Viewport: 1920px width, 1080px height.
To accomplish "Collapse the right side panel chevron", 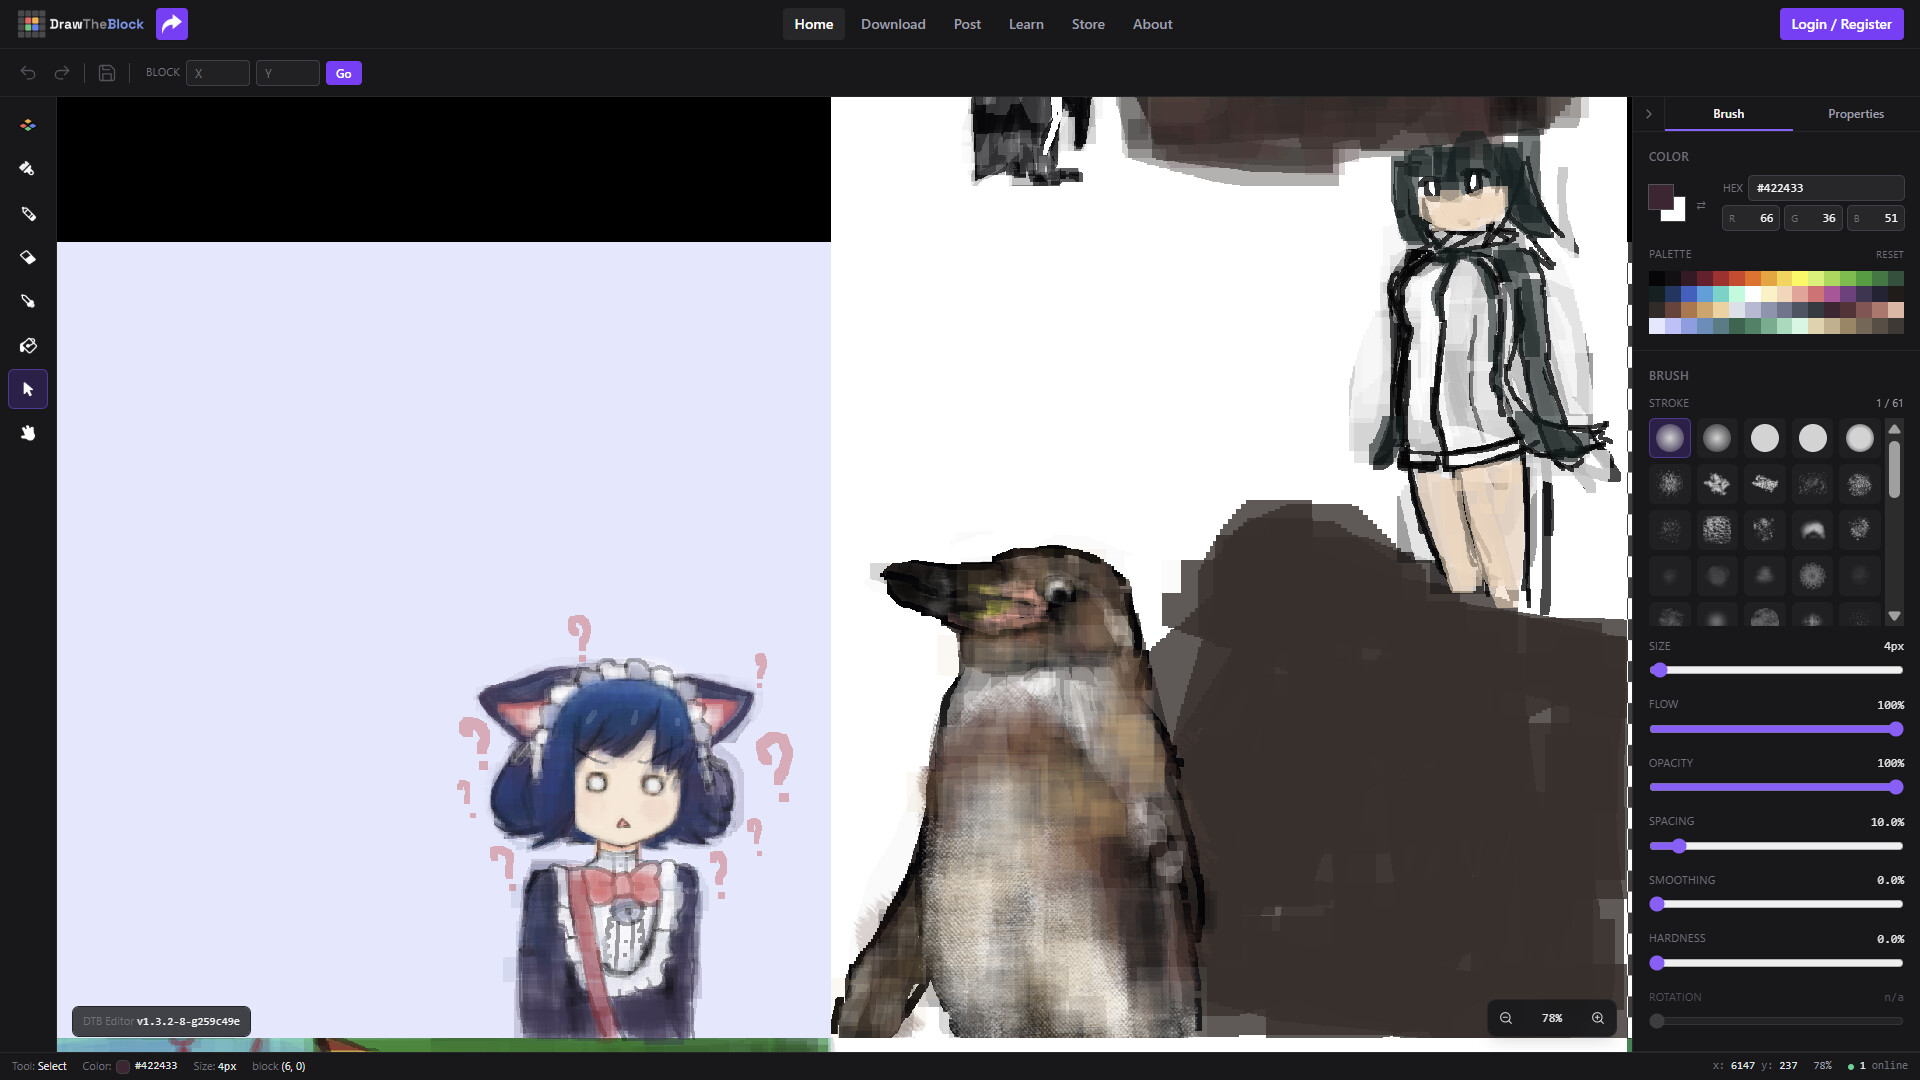I will pos(1649,114).
